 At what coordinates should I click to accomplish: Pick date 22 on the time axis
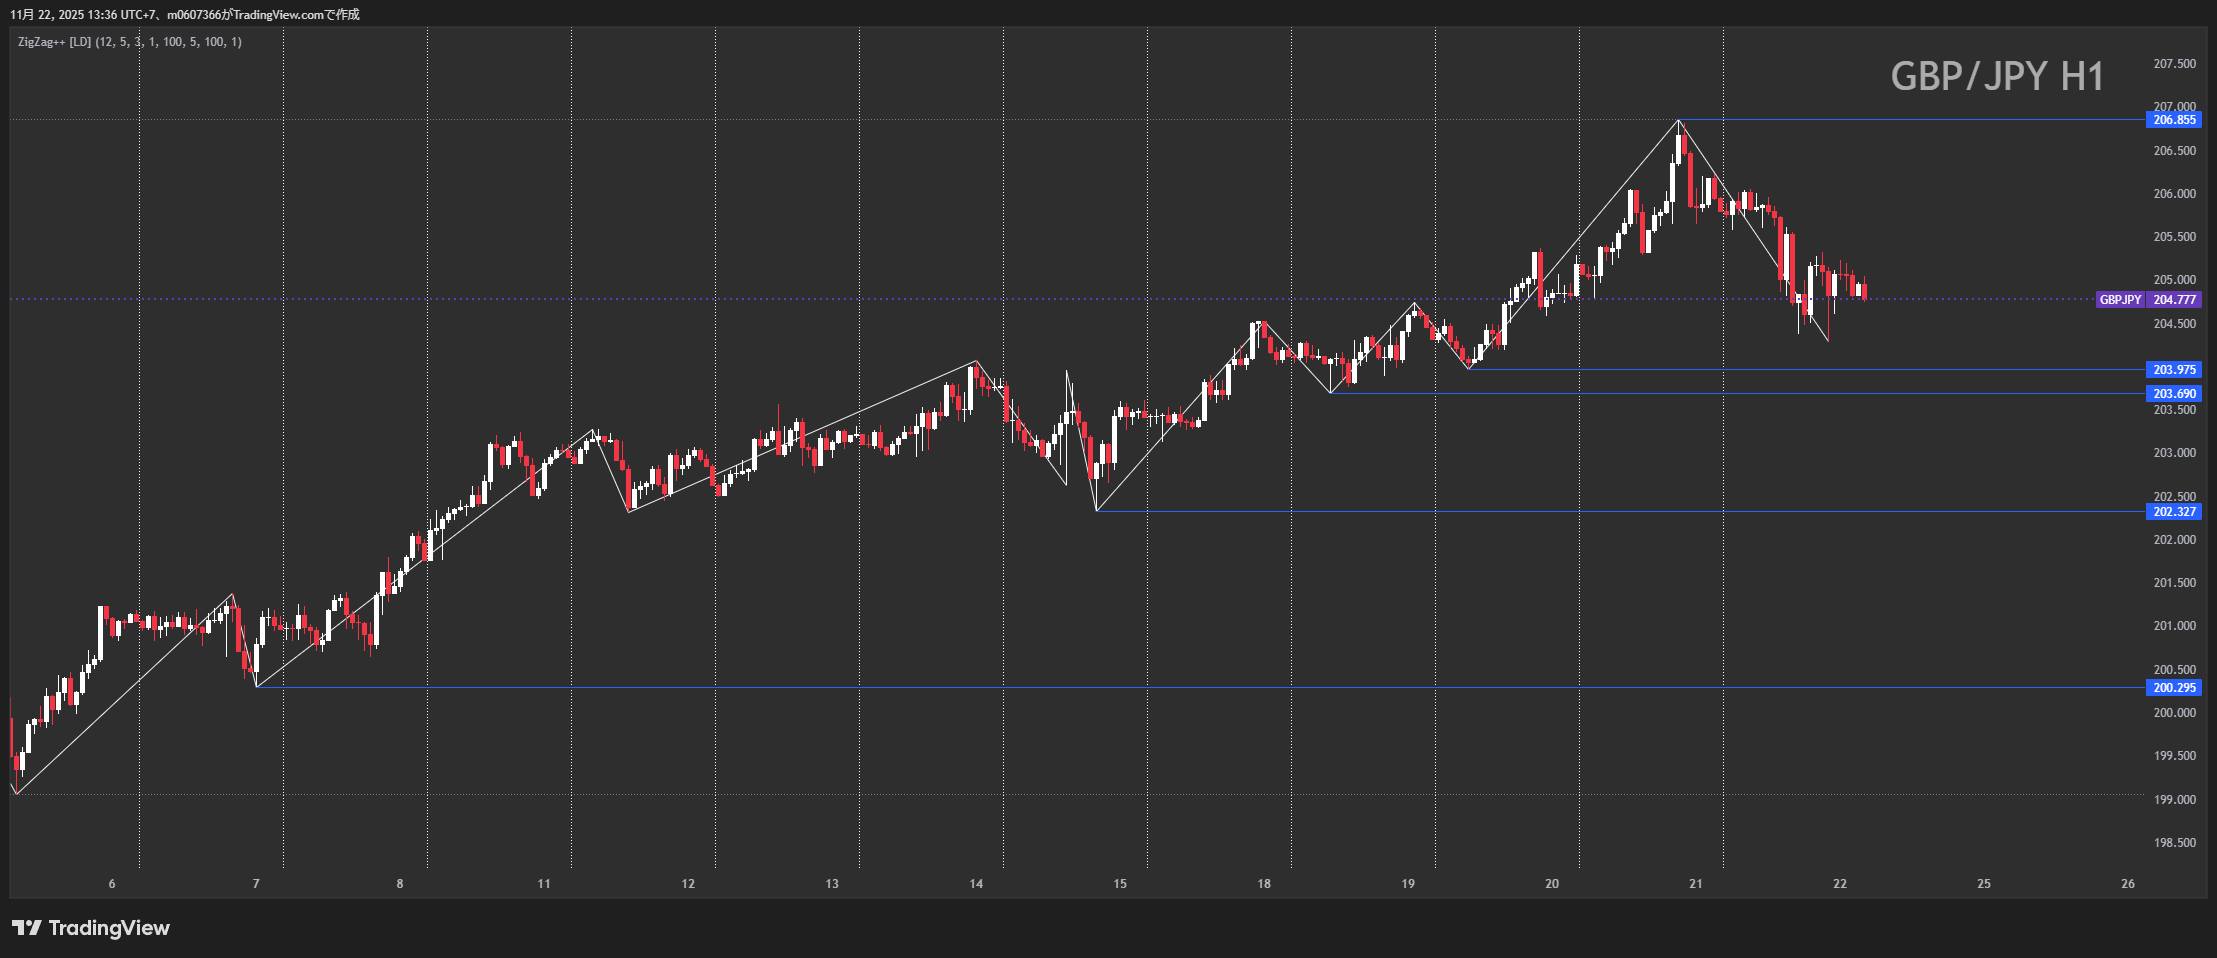point(1840,884)
